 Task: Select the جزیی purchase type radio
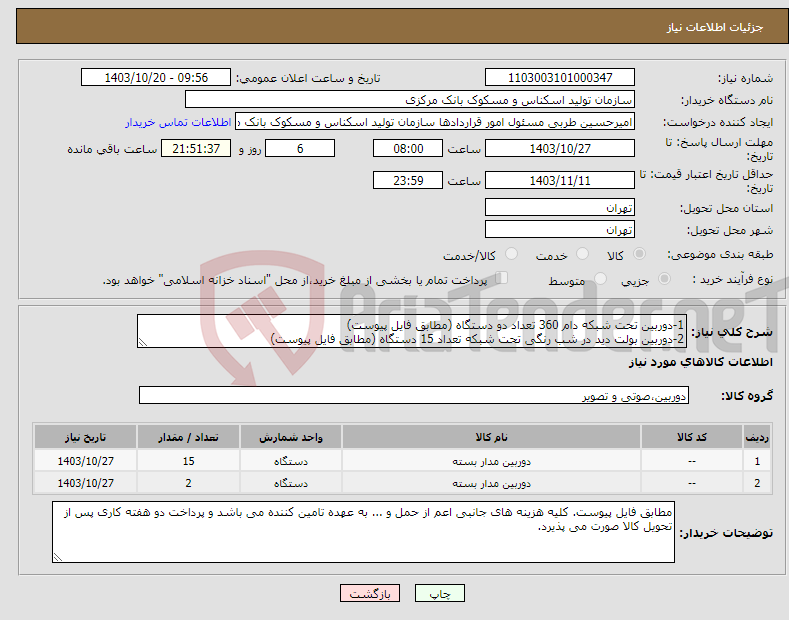[x=664, y=279]
